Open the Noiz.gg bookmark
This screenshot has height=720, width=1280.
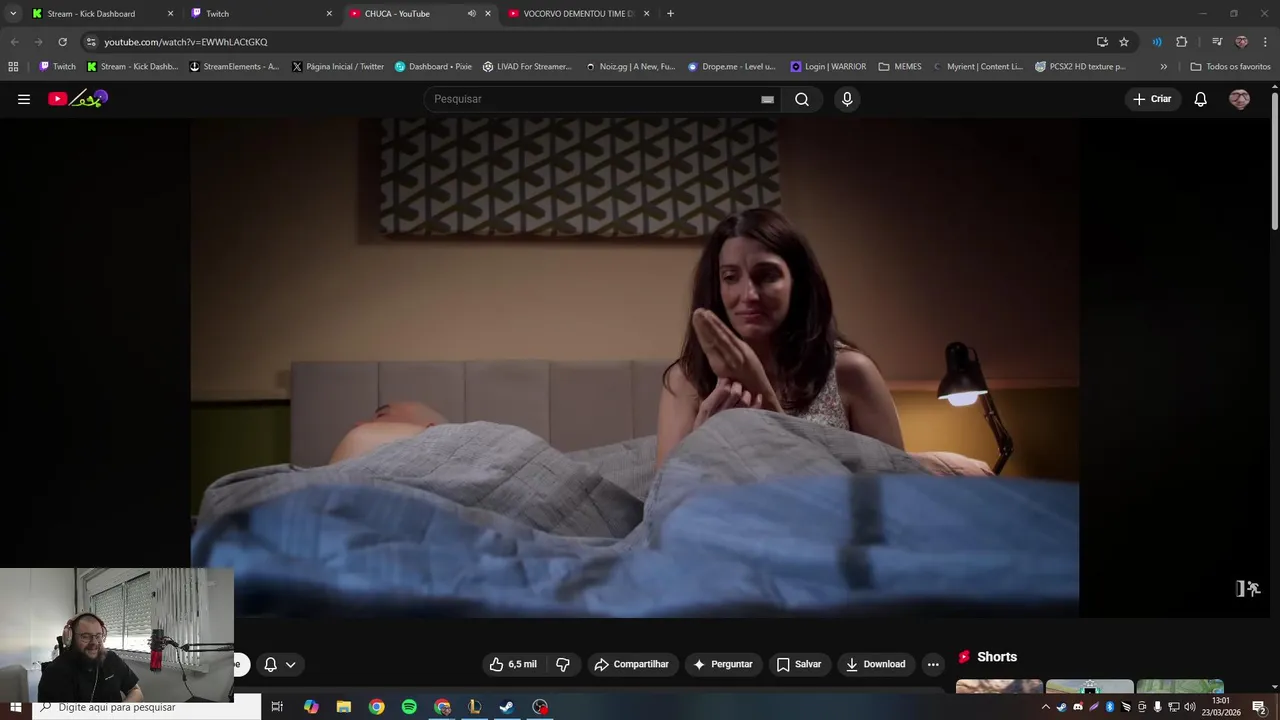click(630, 67)
